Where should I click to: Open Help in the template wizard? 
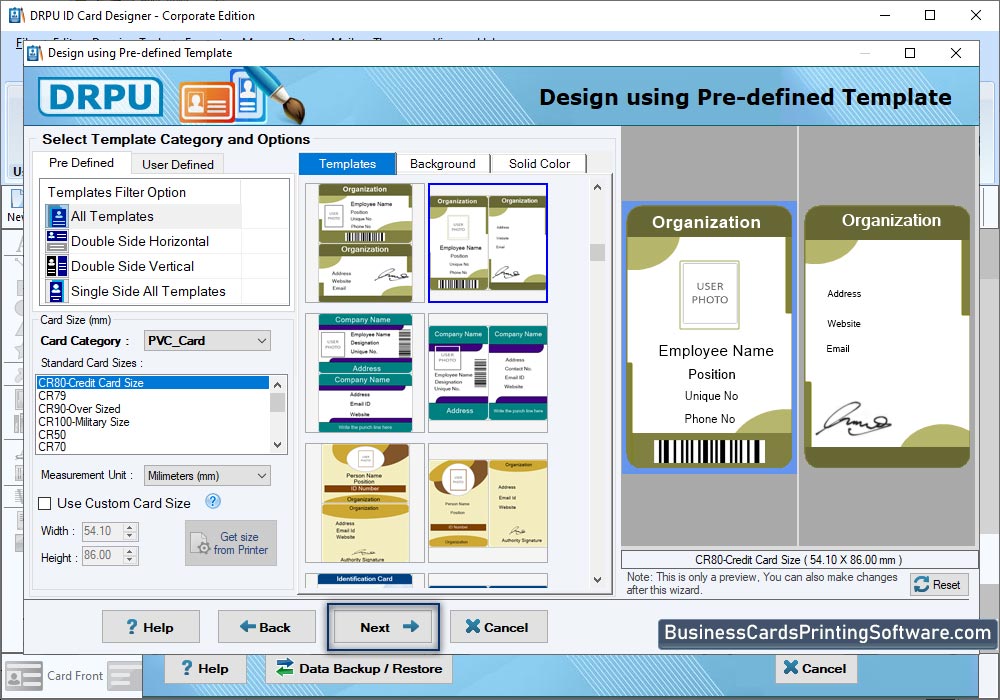151,627
